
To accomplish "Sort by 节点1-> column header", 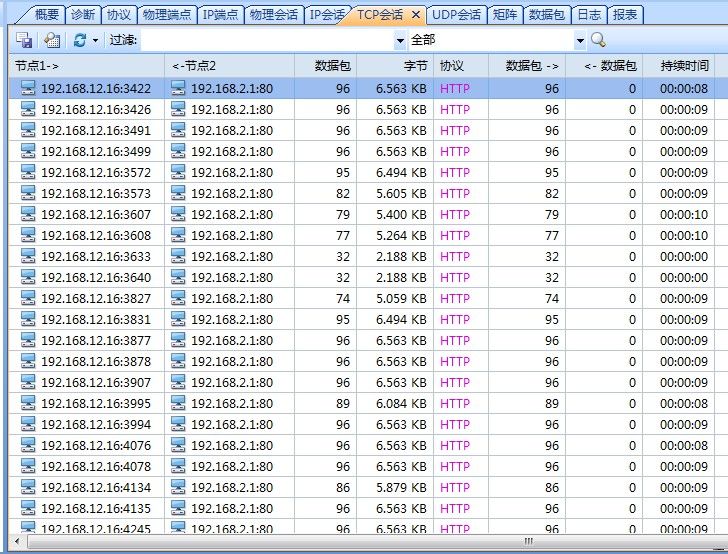I will click(x=80, y=66).
